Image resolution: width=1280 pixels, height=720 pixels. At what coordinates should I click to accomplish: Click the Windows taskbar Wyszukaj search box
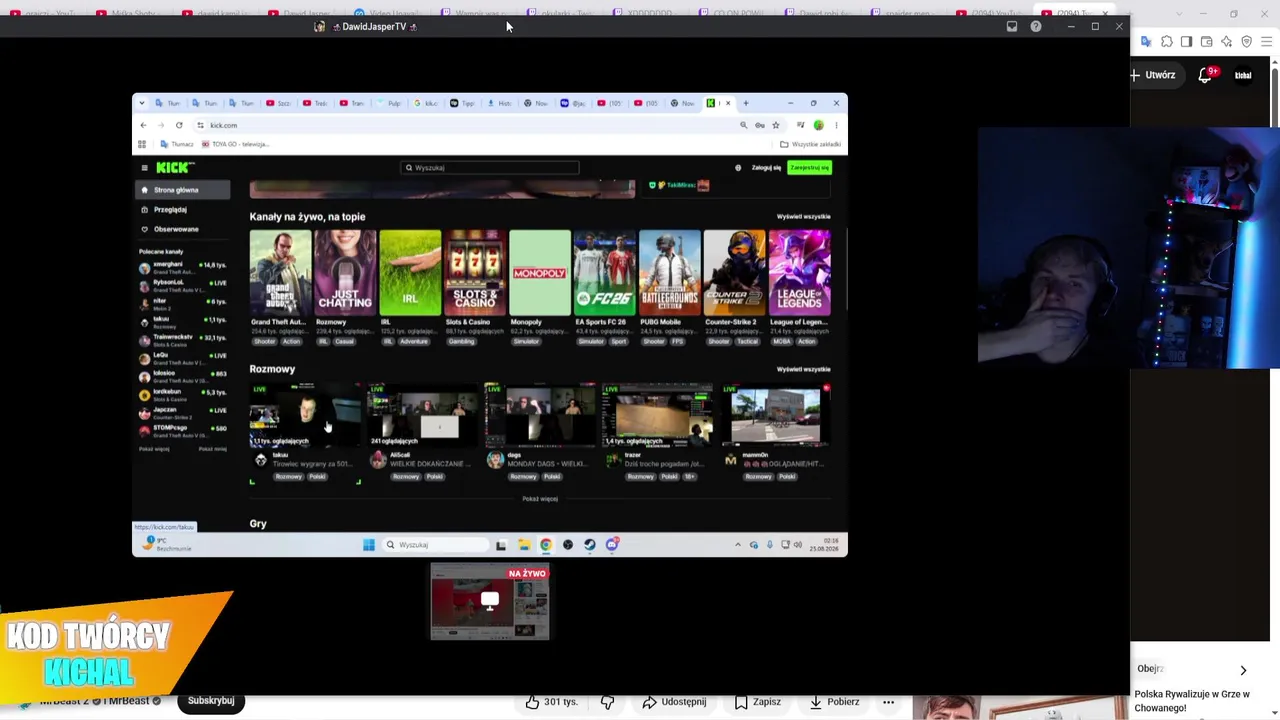pos(436,545)
